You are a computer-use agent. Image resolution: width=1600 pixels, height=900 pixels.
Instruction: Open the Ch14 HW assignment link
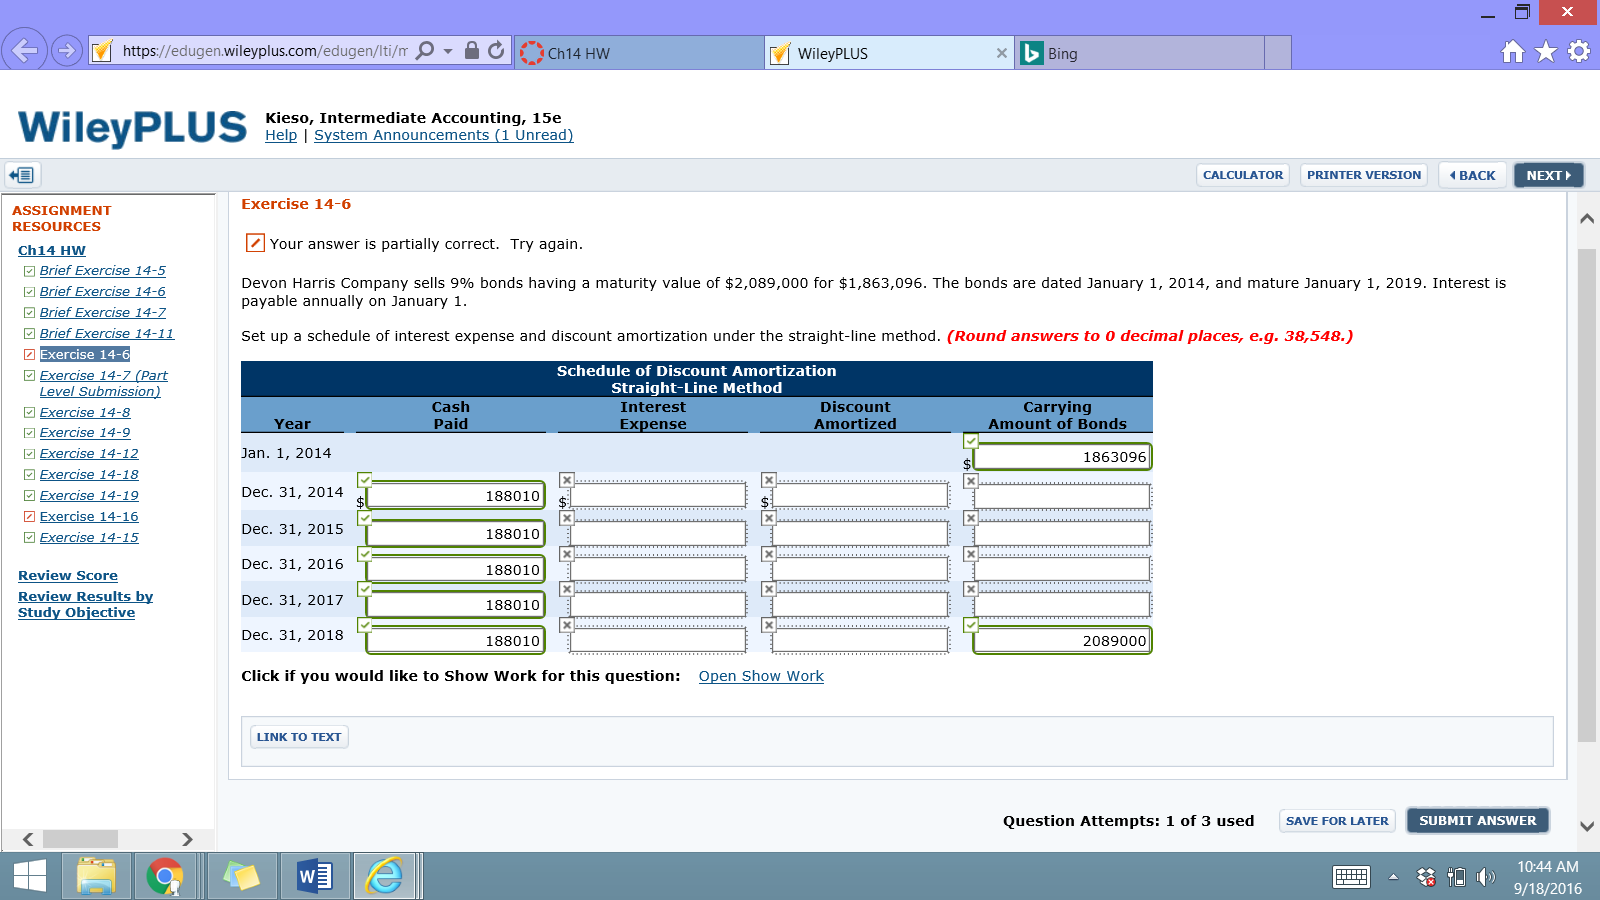pyautogui.click(x=52, y=250)
